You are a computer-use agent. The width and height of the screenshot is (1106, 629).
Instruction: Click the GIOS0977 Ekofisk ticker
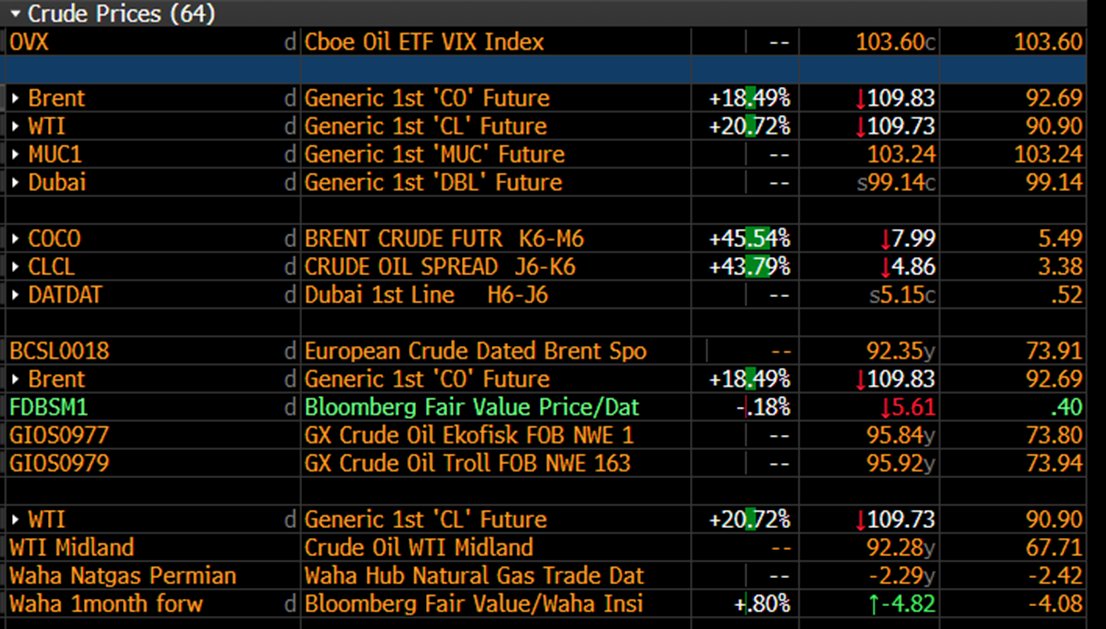point(59,436)
